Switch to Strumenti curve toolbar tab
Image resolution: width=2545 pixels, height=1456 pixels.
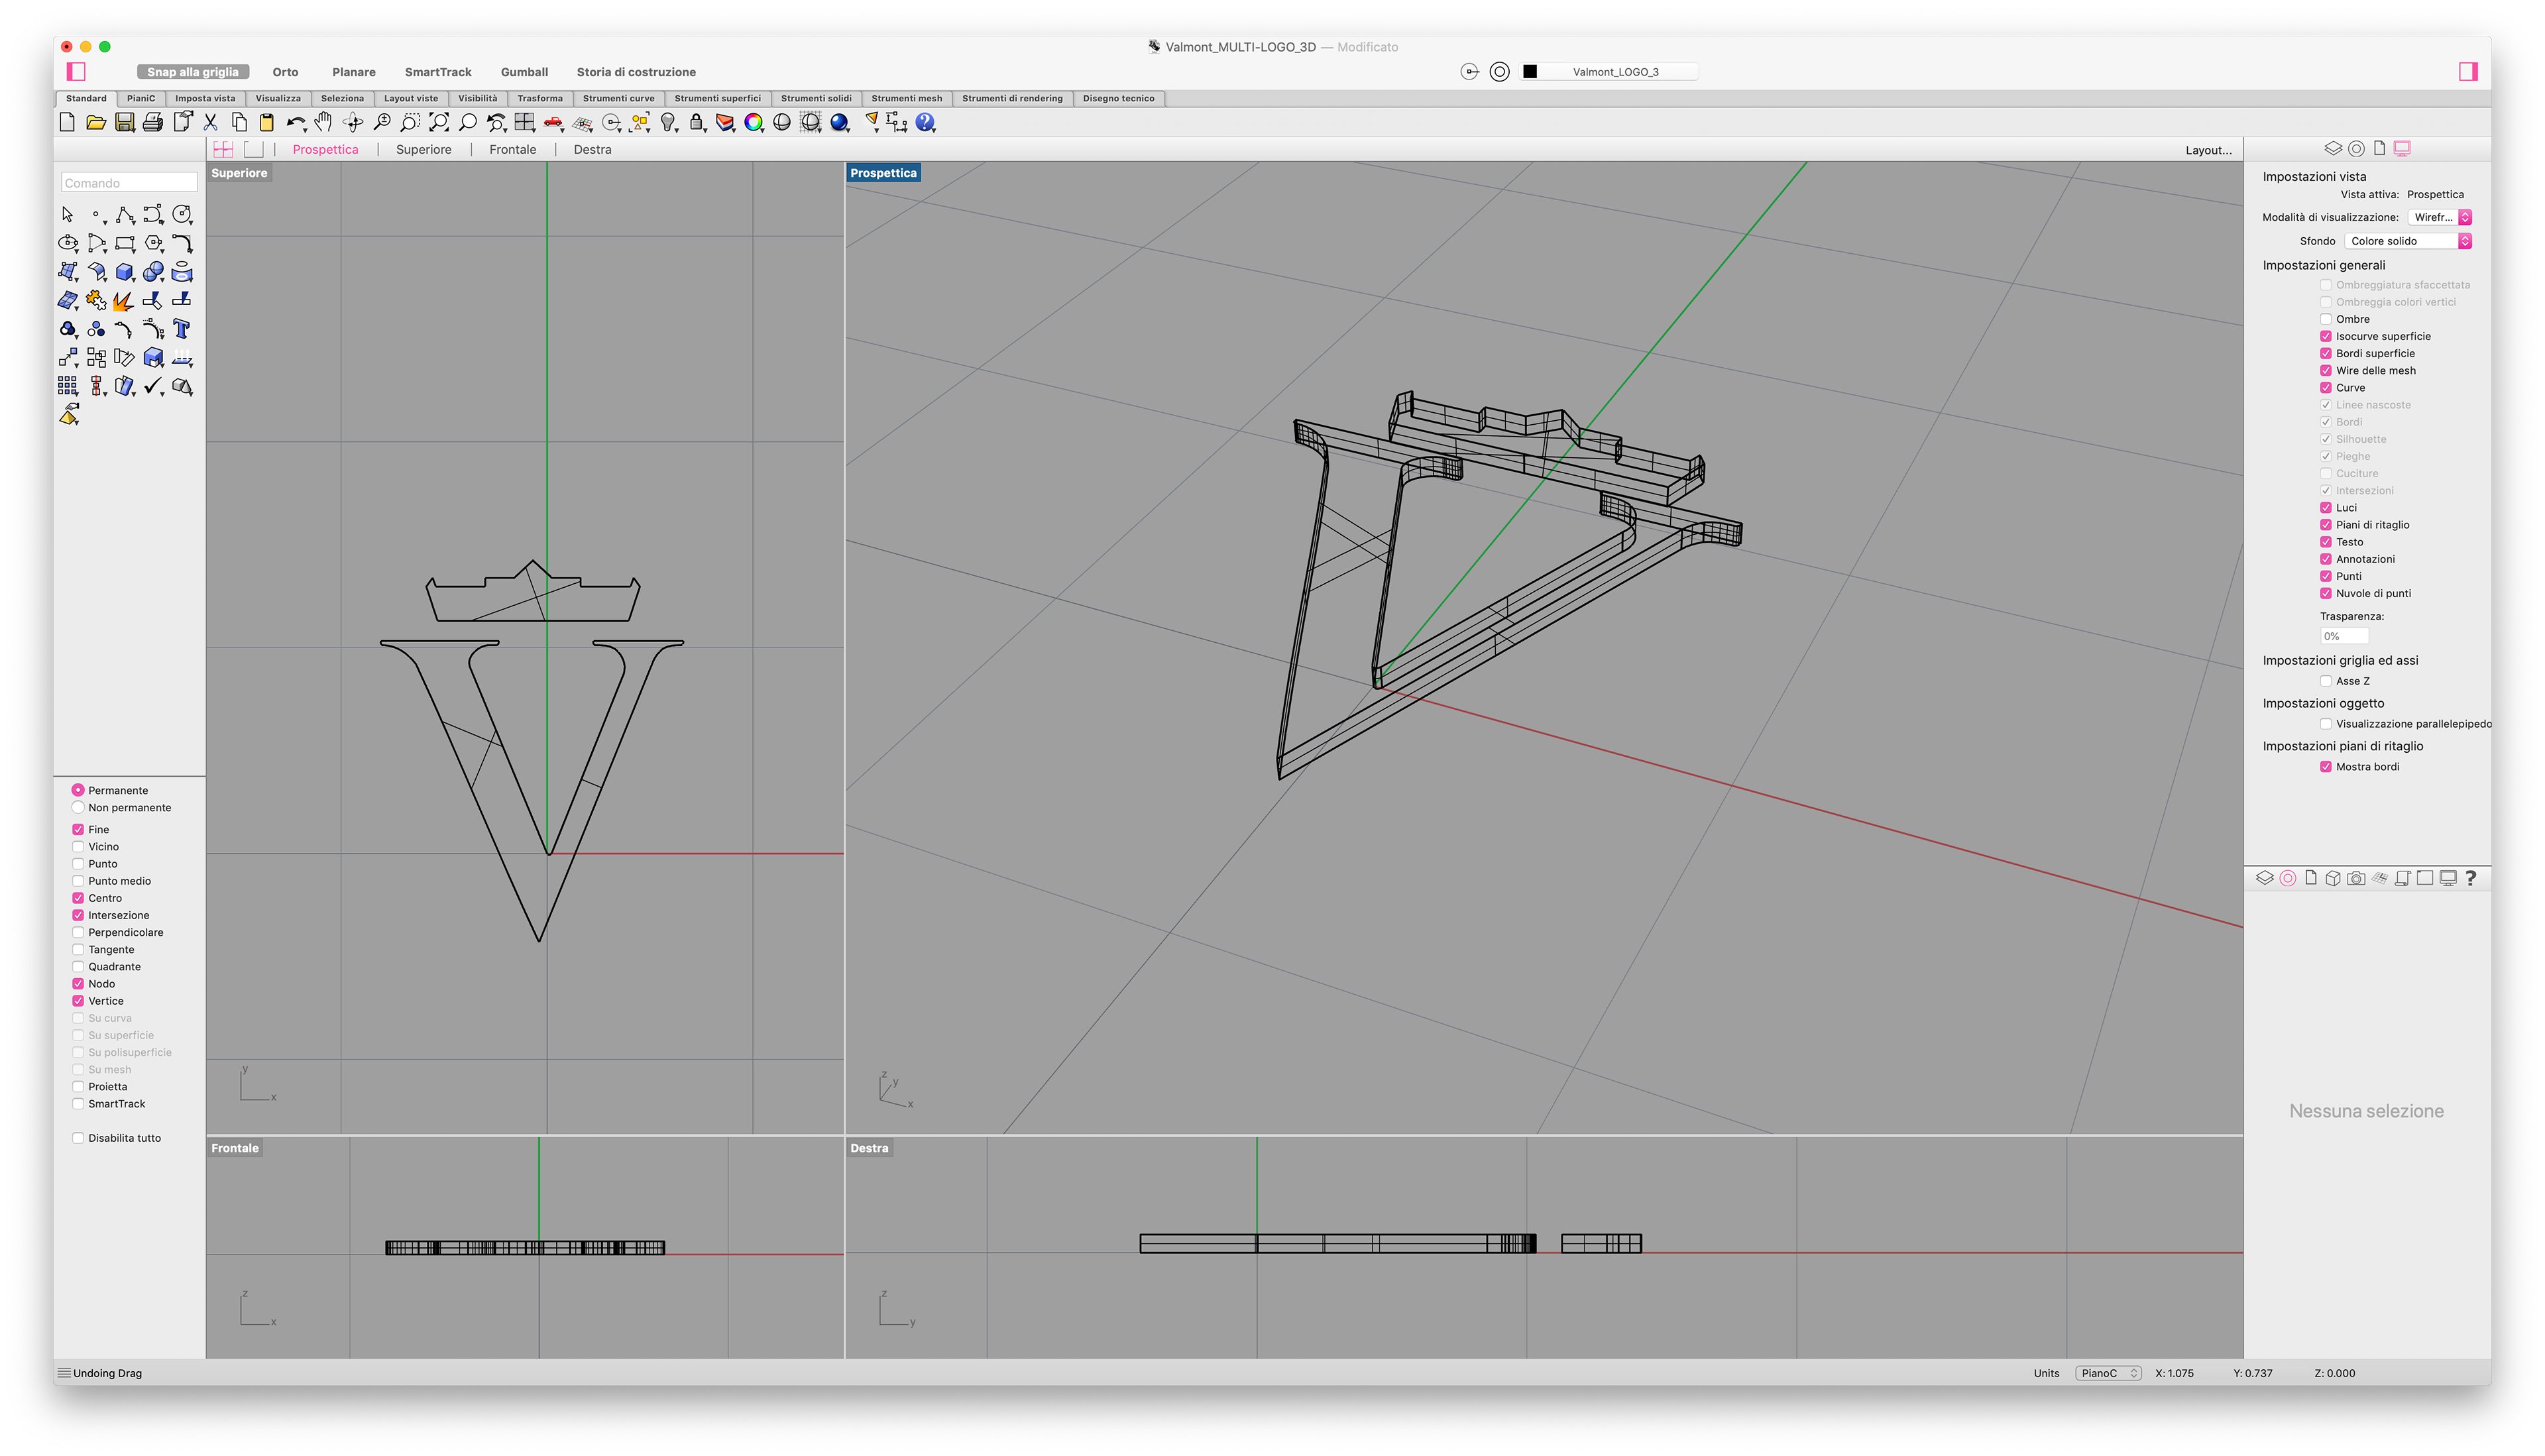[618, 98]
